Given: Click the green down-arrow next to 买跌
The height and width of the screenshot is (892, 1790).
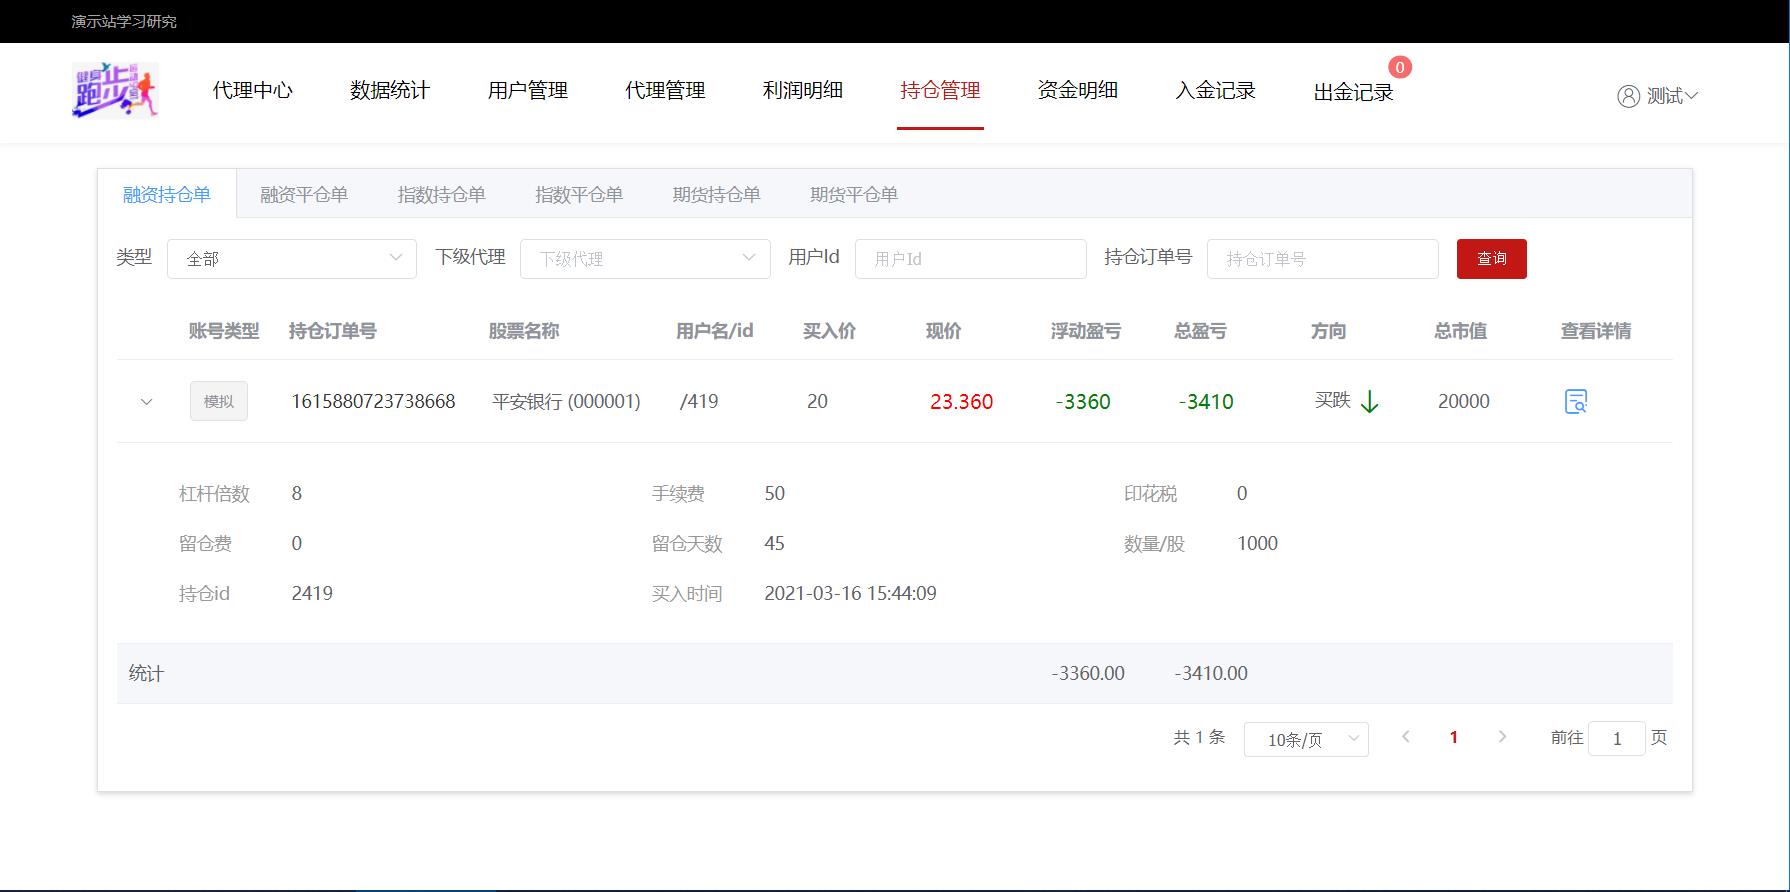Looking at the screenshot, I should coord(1370,402).
